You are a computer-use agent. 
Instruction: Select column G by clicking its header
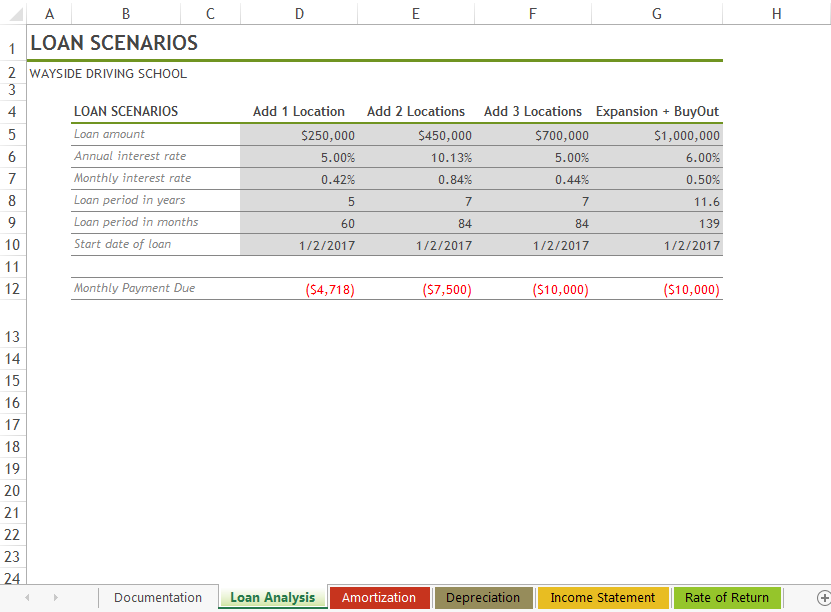[656, 14]
